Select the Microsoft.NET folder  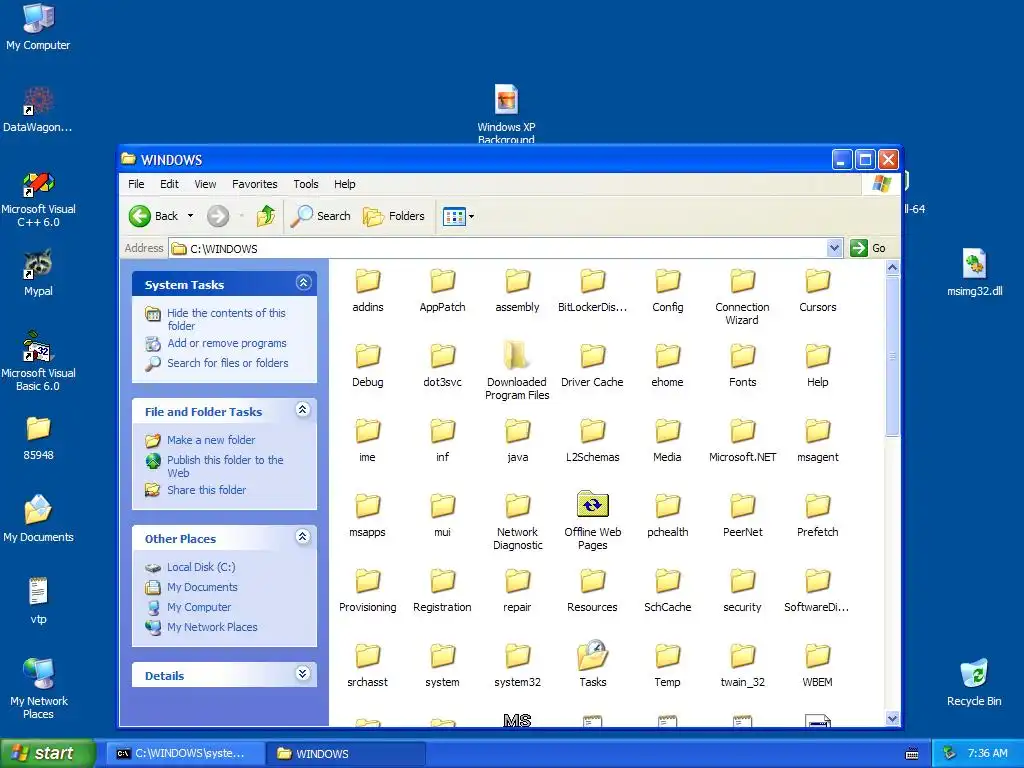coord(743,441)
